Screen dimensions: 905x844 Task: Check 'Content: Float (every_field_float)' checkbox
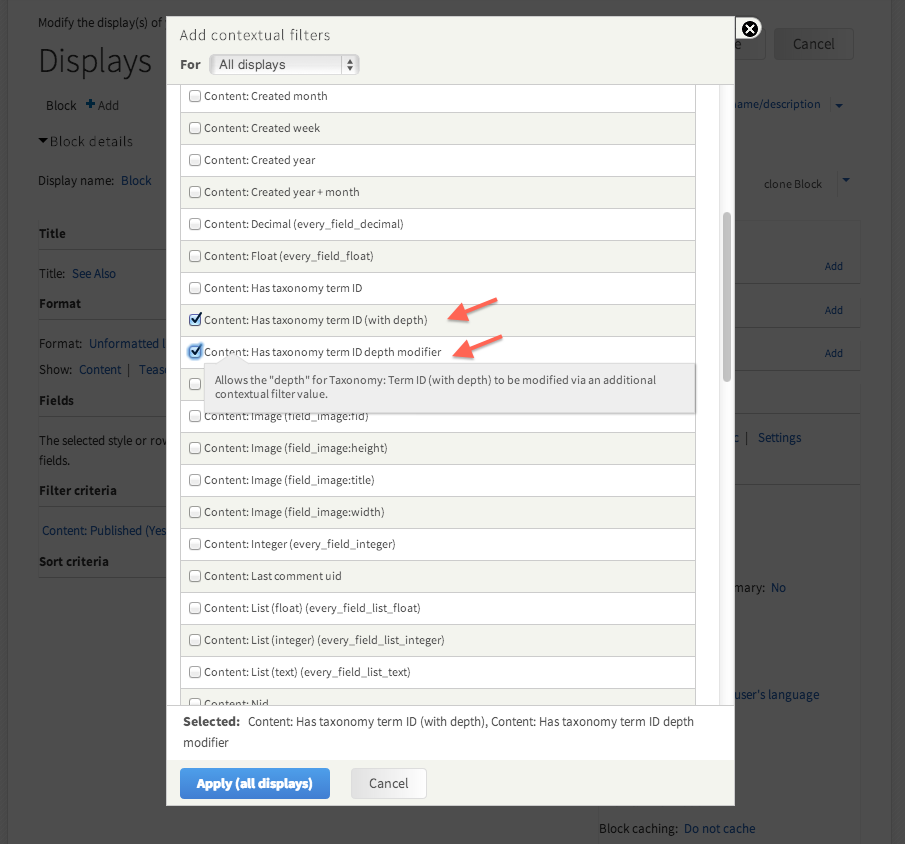coord(195,256)
